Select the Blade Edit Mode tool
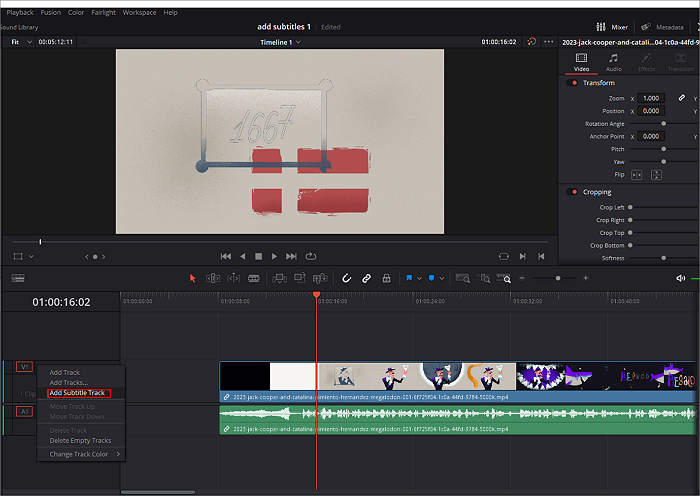This screenshot has width=700, height=496. pyautogui.click(x=254, y=278)
